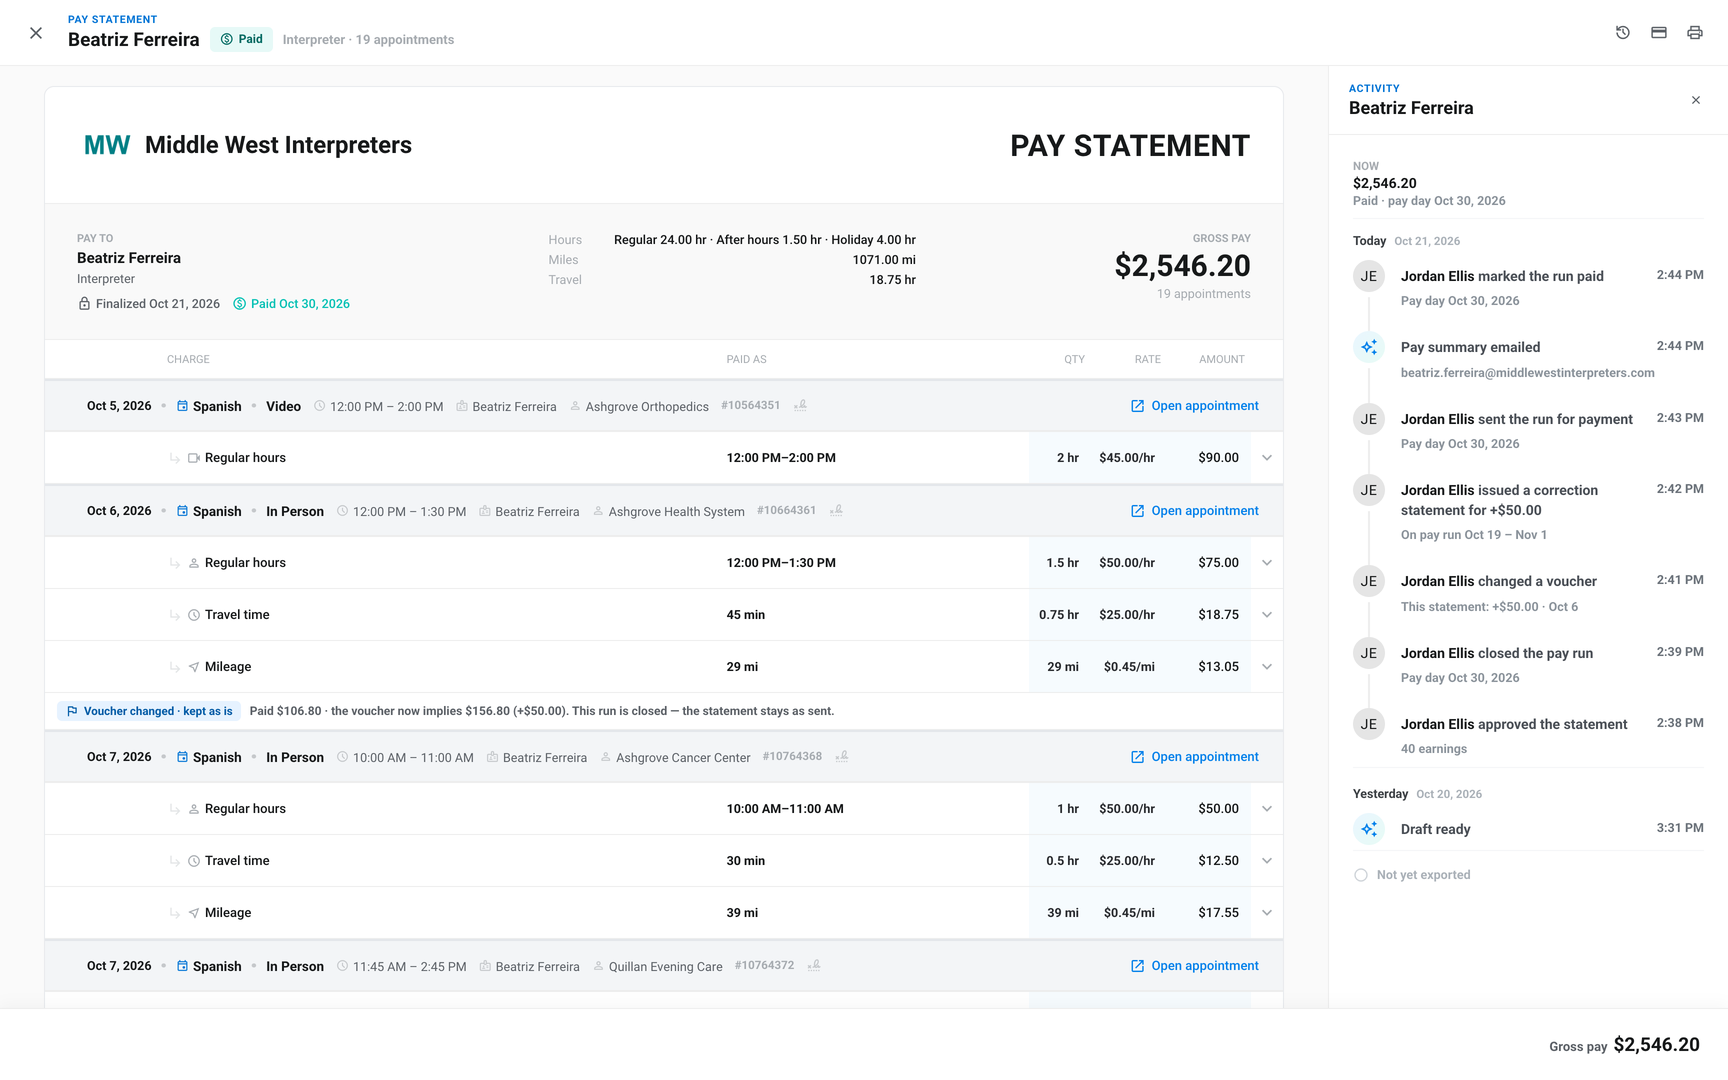This screenshot has height=1080, width=1728.
Task: Open appointment for Ashgrove Cancer Center
Action: (1194, 757)
